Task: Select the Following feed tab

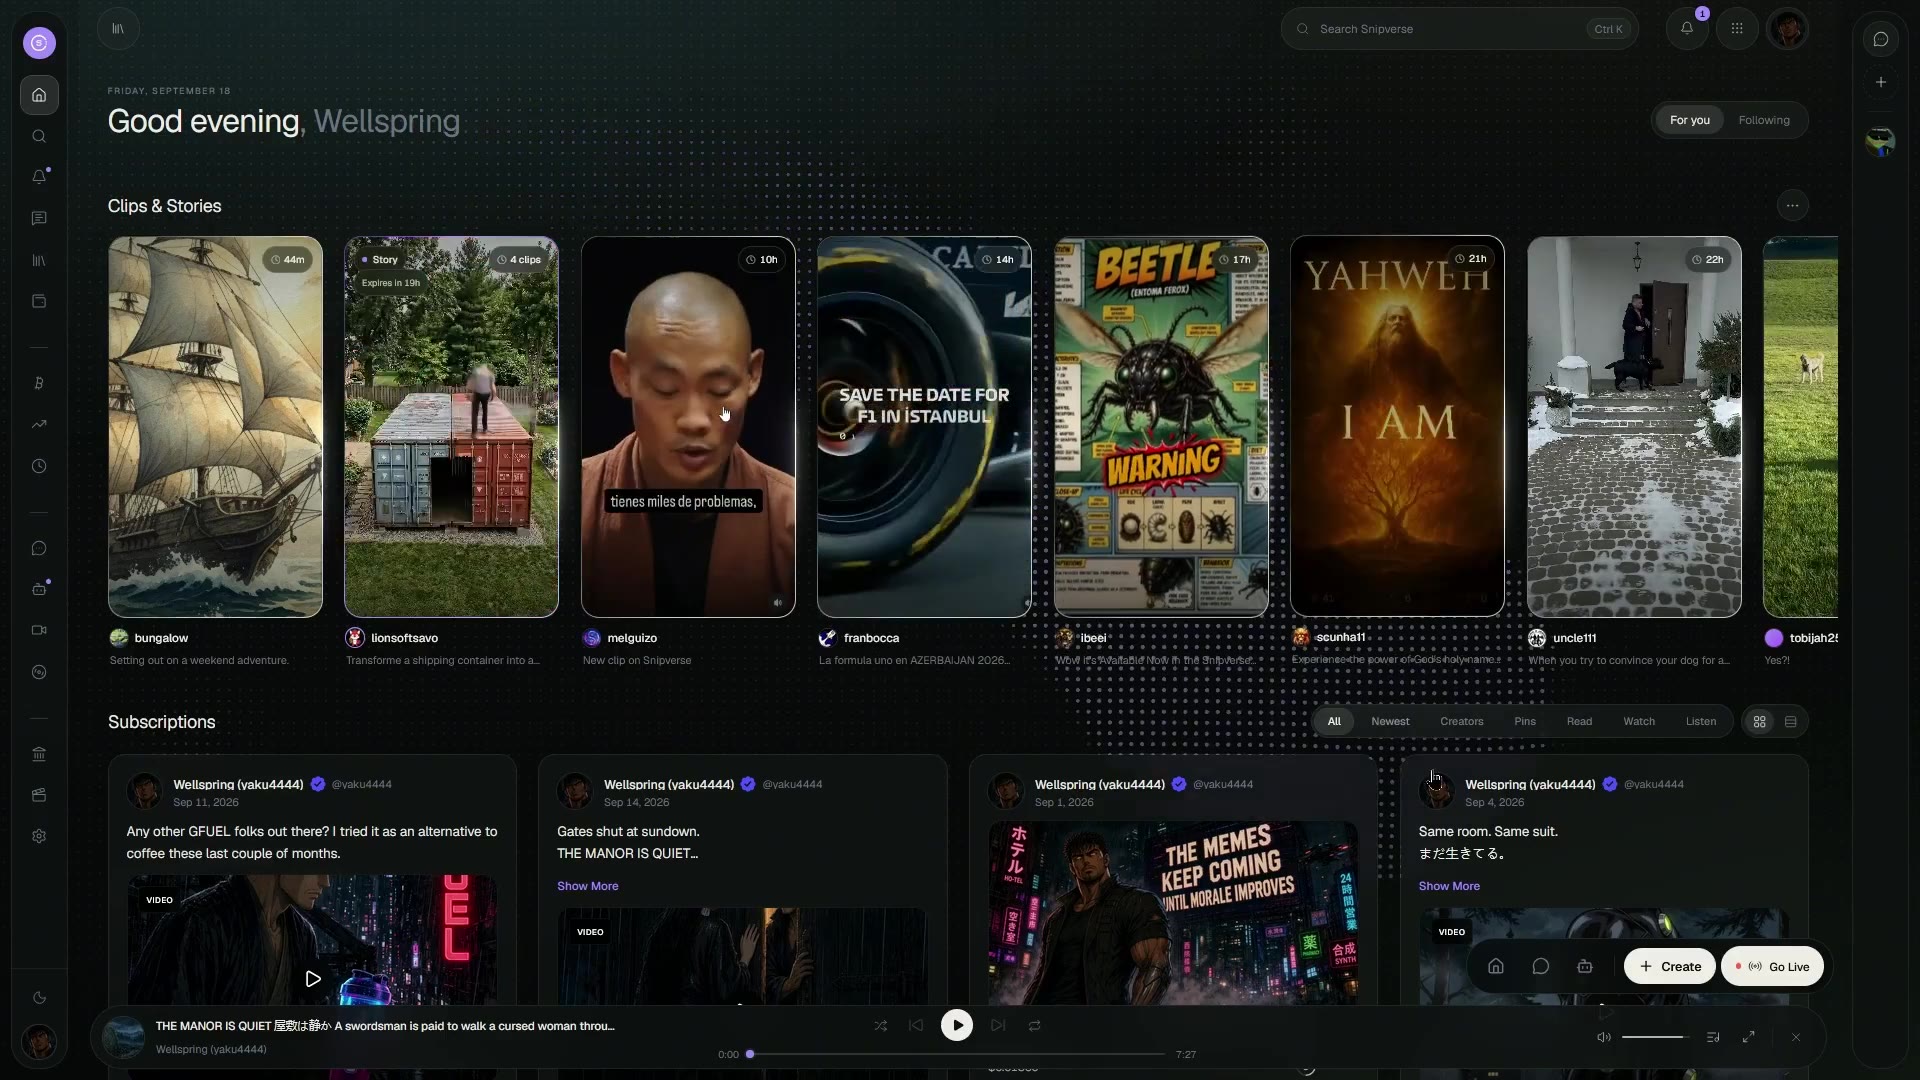Action: [x=1764, y=120]
